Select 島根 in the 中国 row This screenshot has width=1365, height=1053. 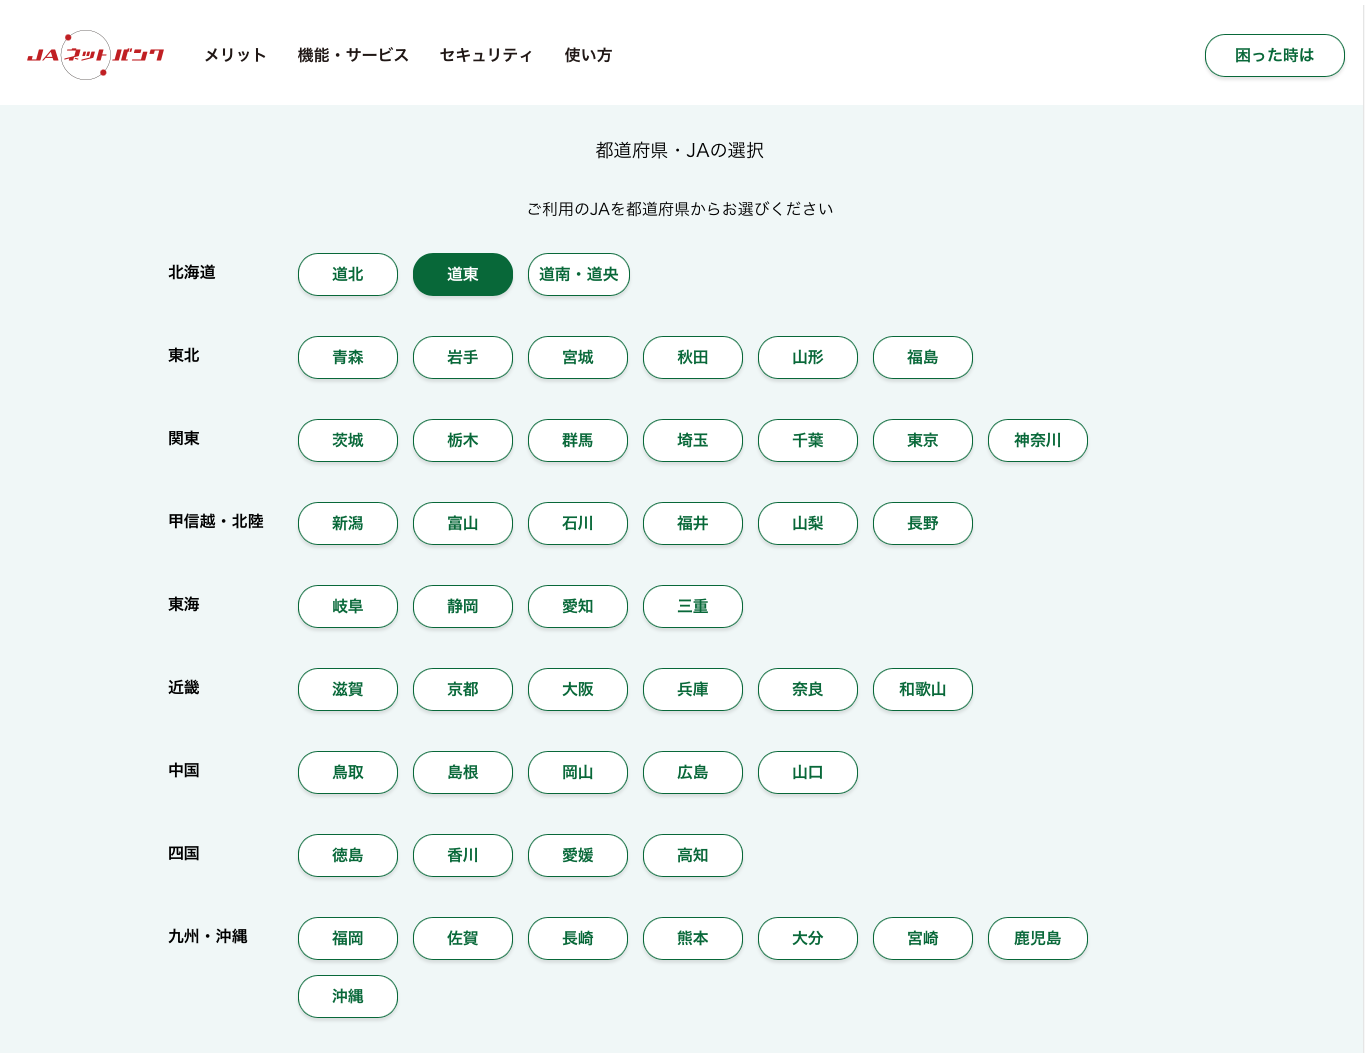pos(463,772)
